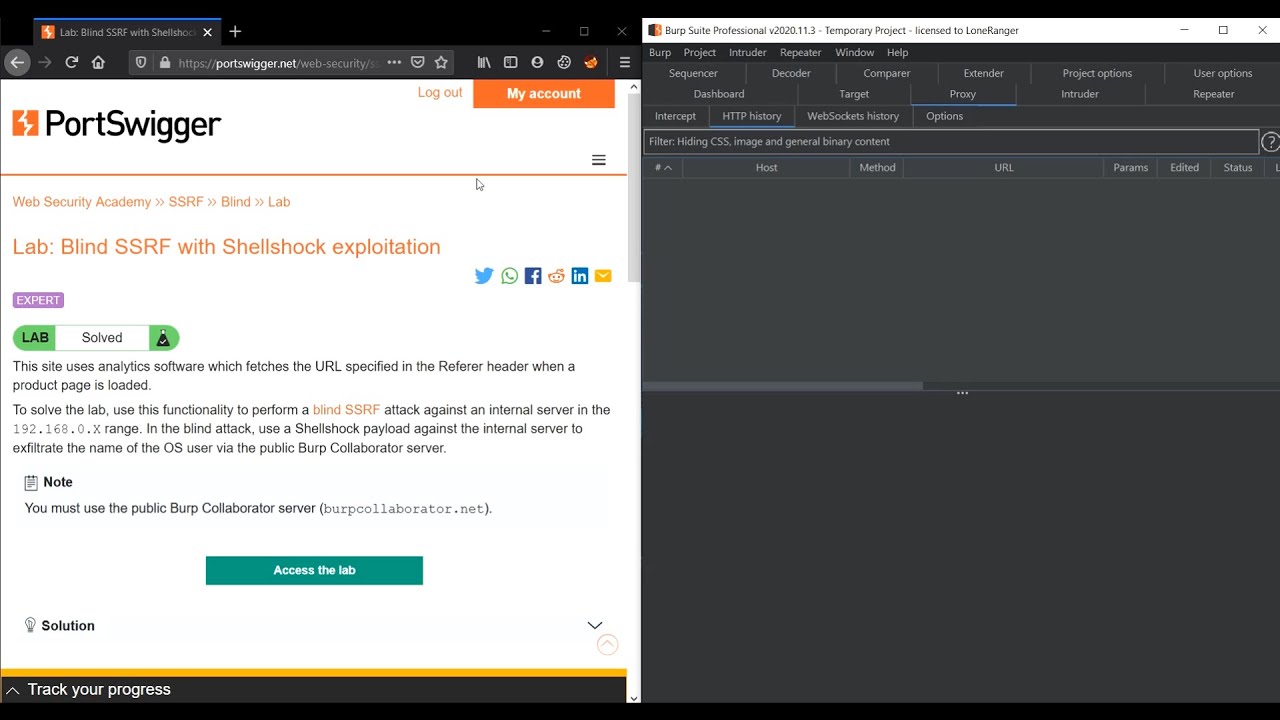Switch to Comparer tab
1280x720 pixels.
tap(887, 73)
